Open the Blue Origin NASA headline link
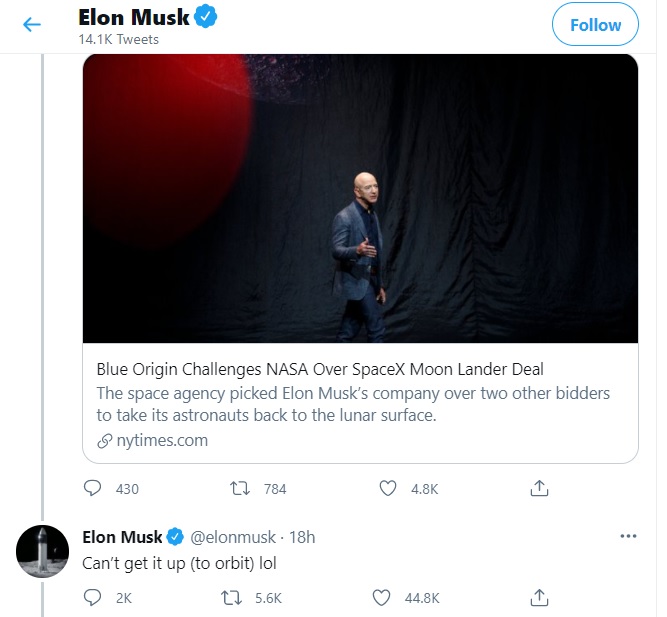The width and height of the screenshot is (667, 617). 320,369
